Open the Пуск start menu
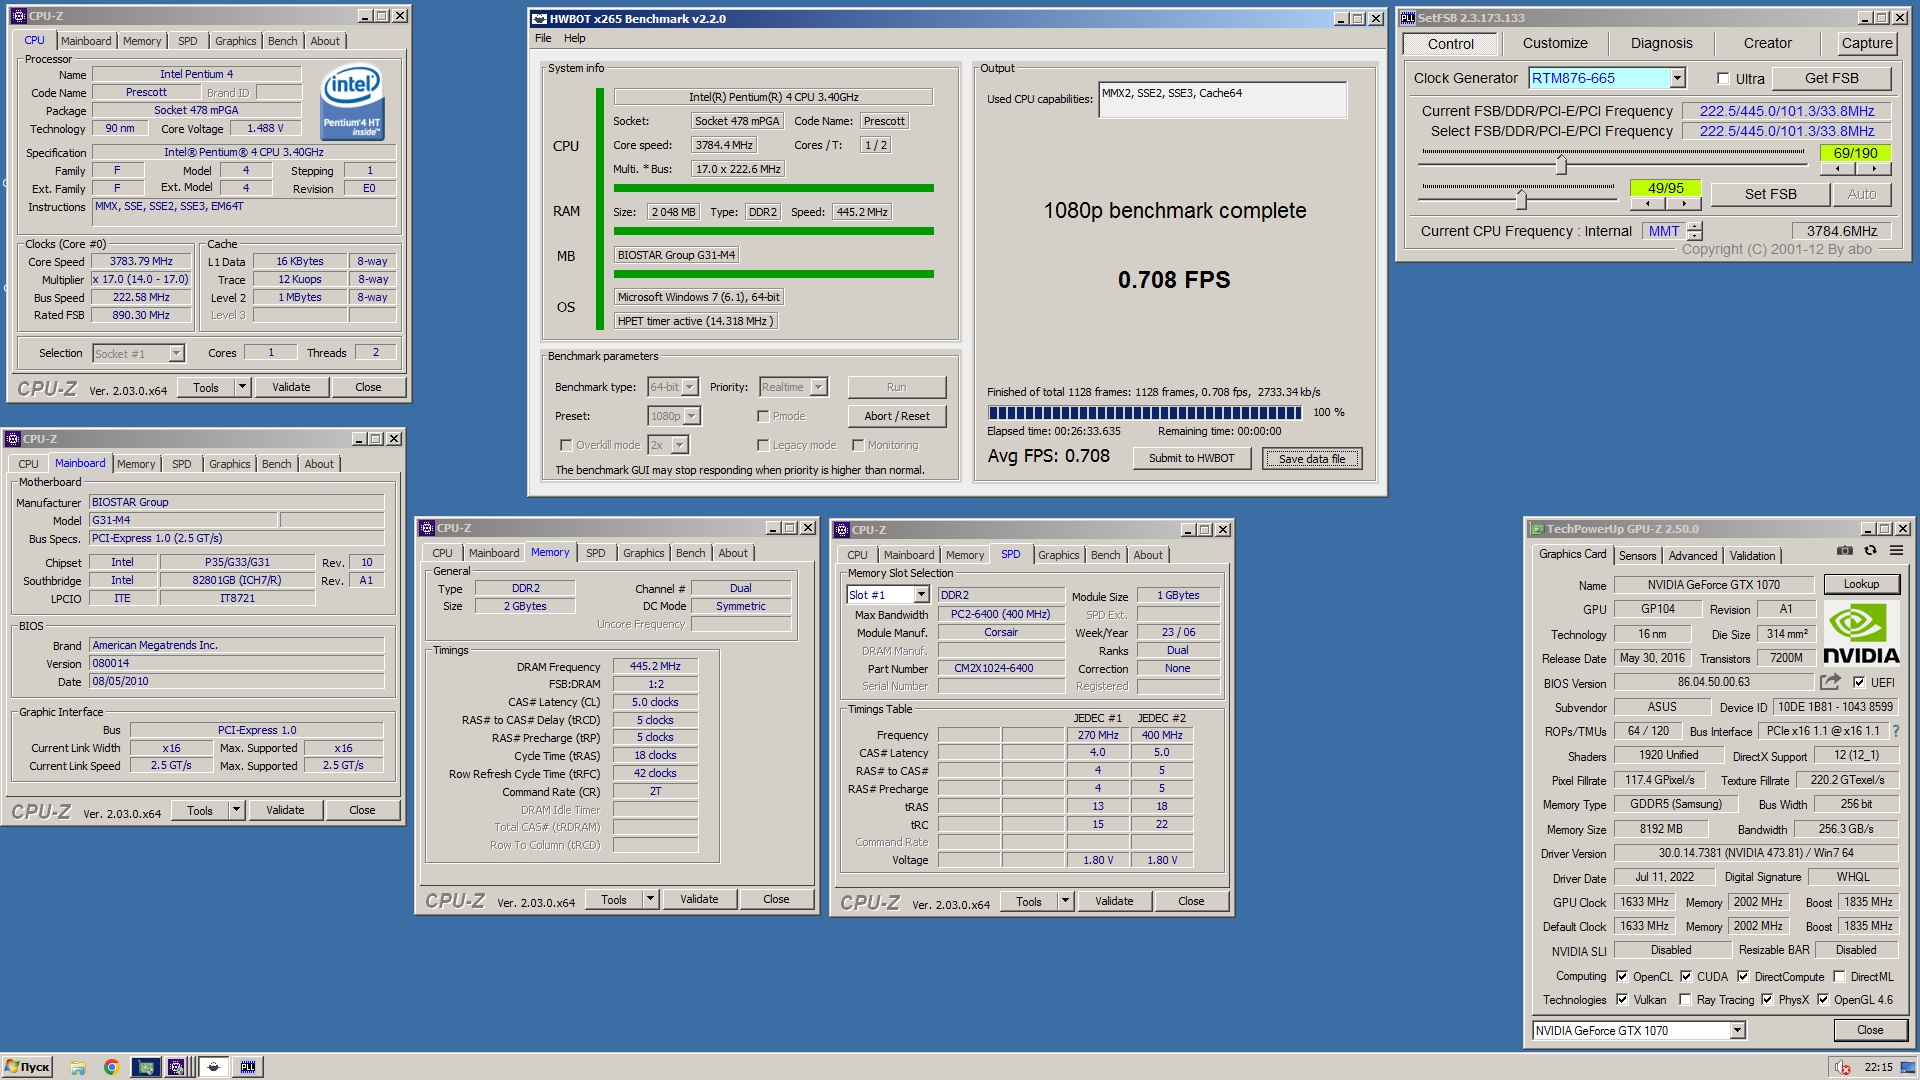1920x1080 pixels. coord(27,1067)
